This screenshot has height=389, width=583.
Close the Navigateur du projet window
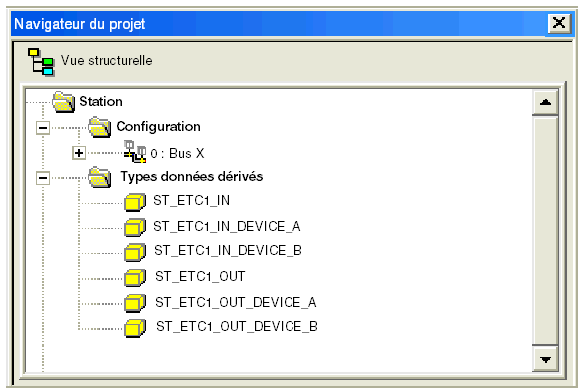coord(559,23)
